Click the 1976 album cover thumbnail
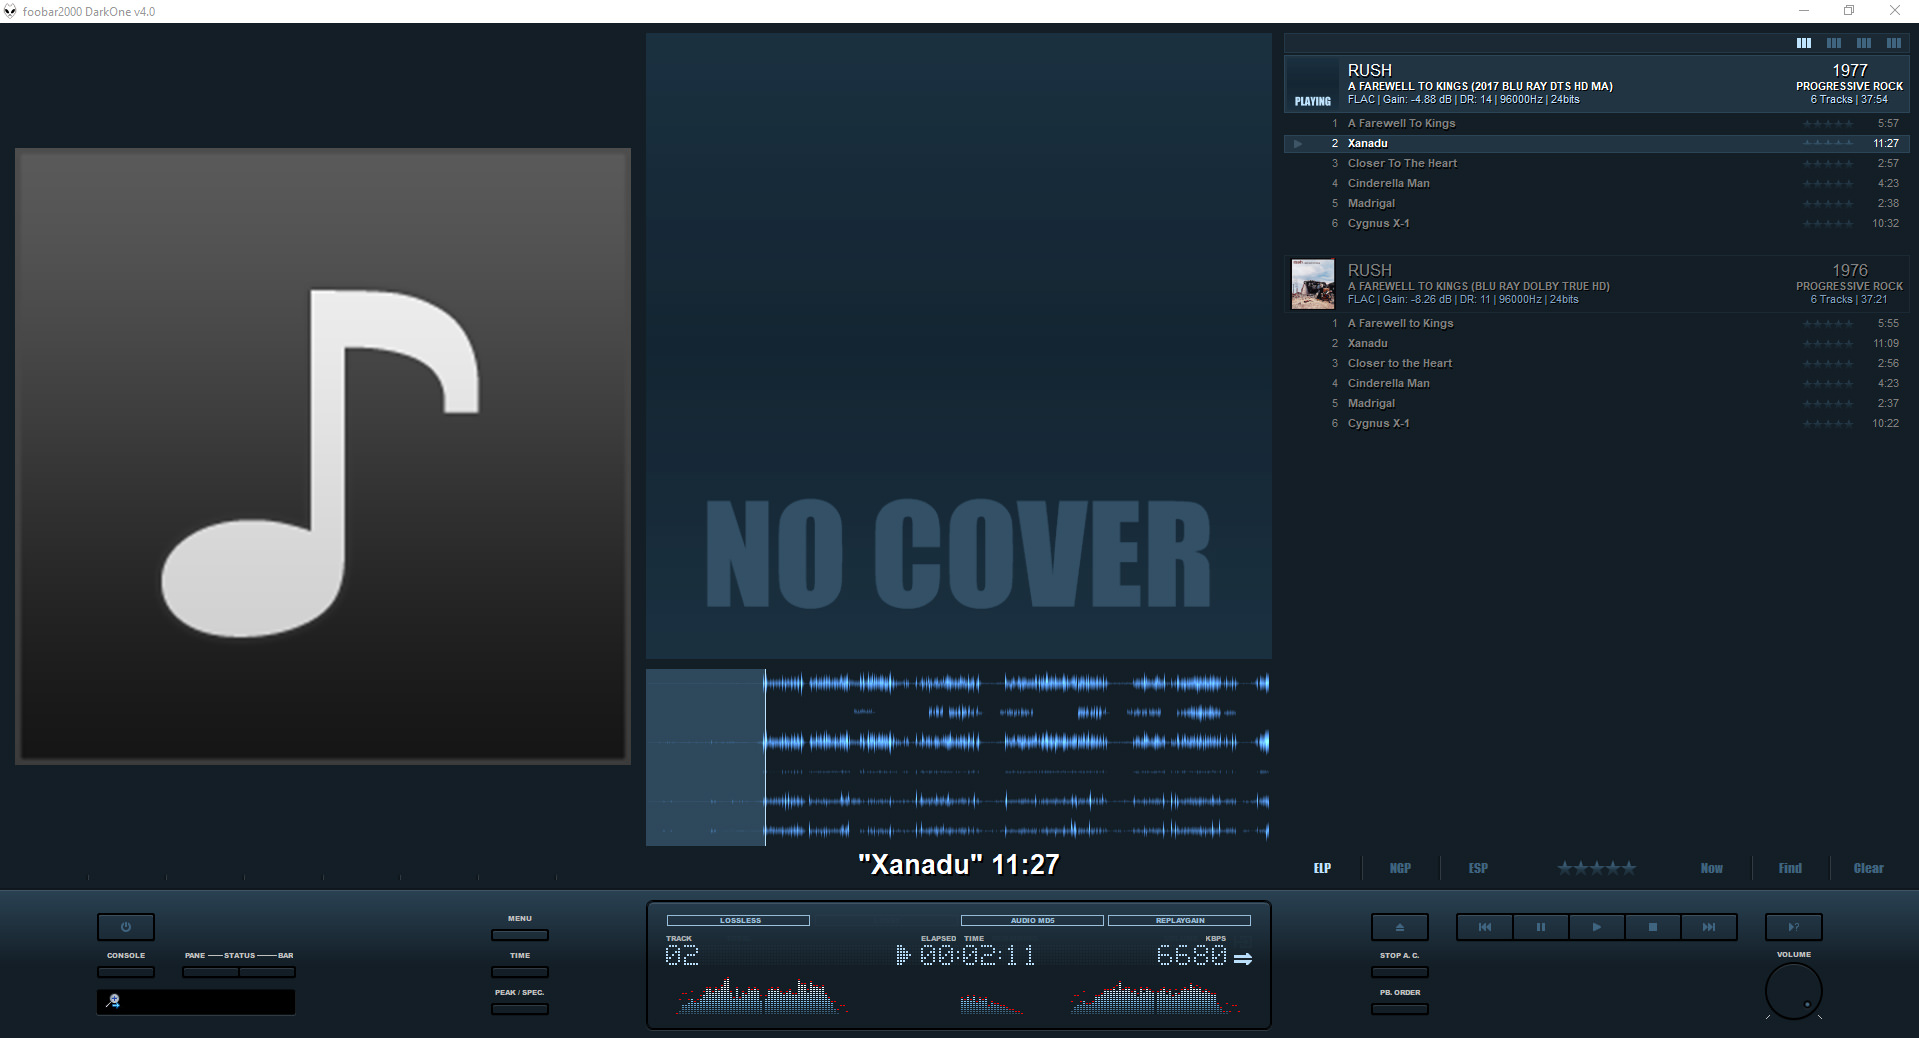 1312,284
